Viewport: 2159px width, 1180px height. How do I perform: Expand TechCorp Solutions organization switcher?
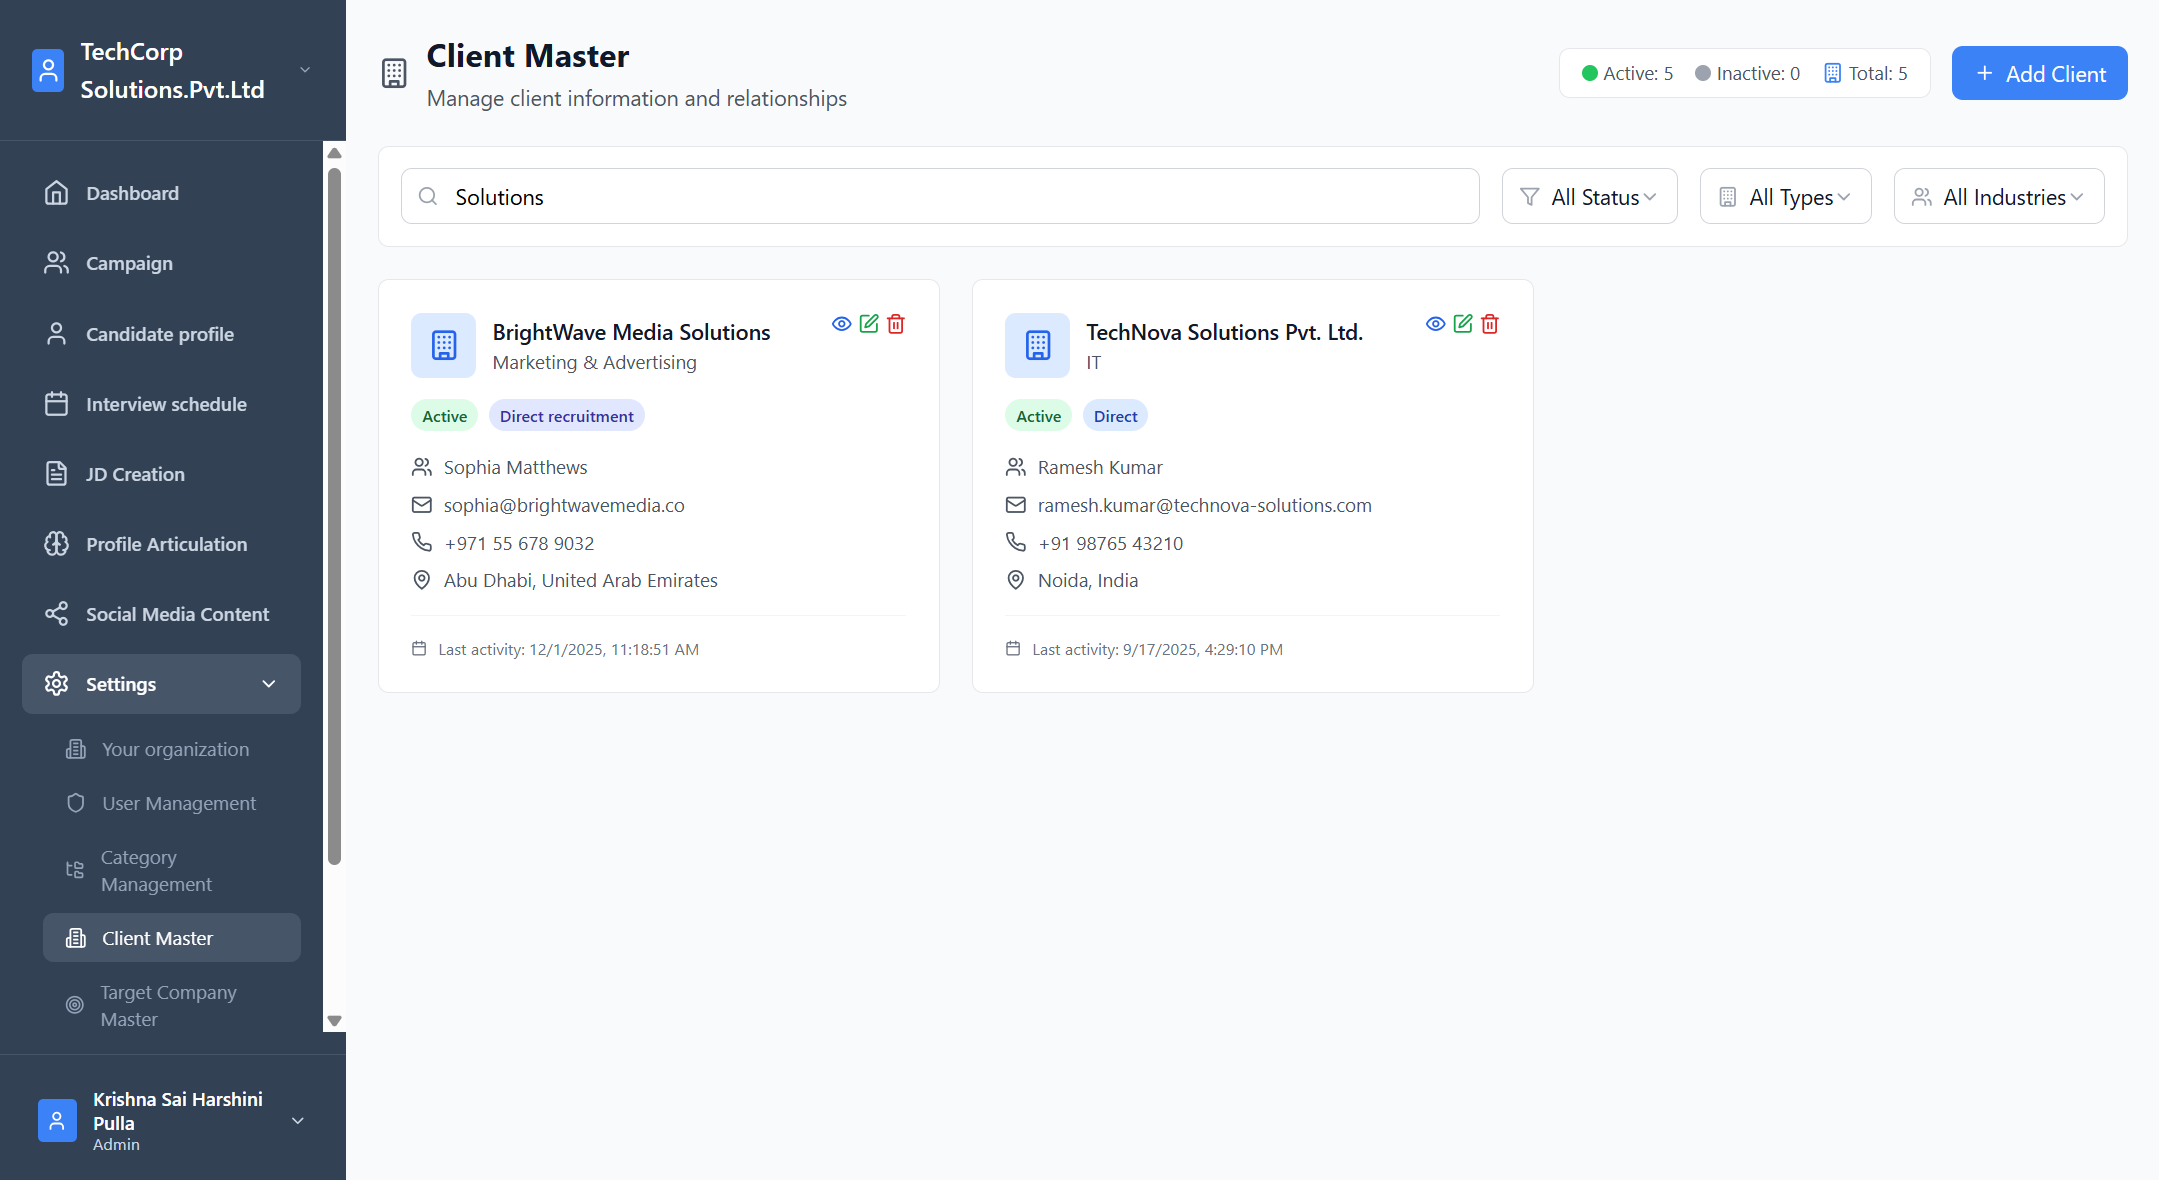(305, 70)
